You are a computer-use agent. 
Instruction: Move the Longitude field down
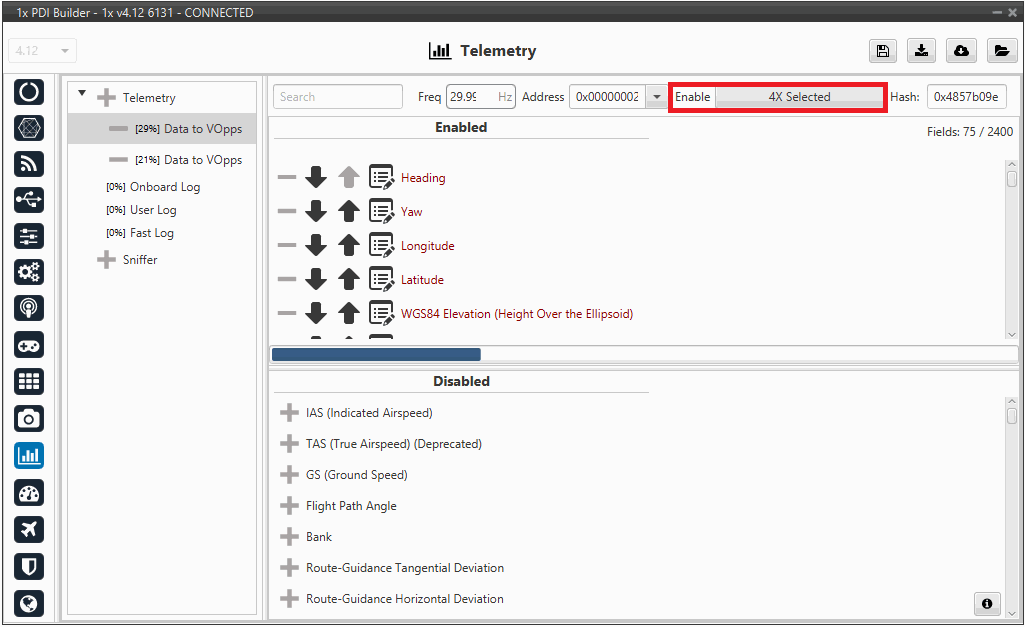tap(316, 246)
